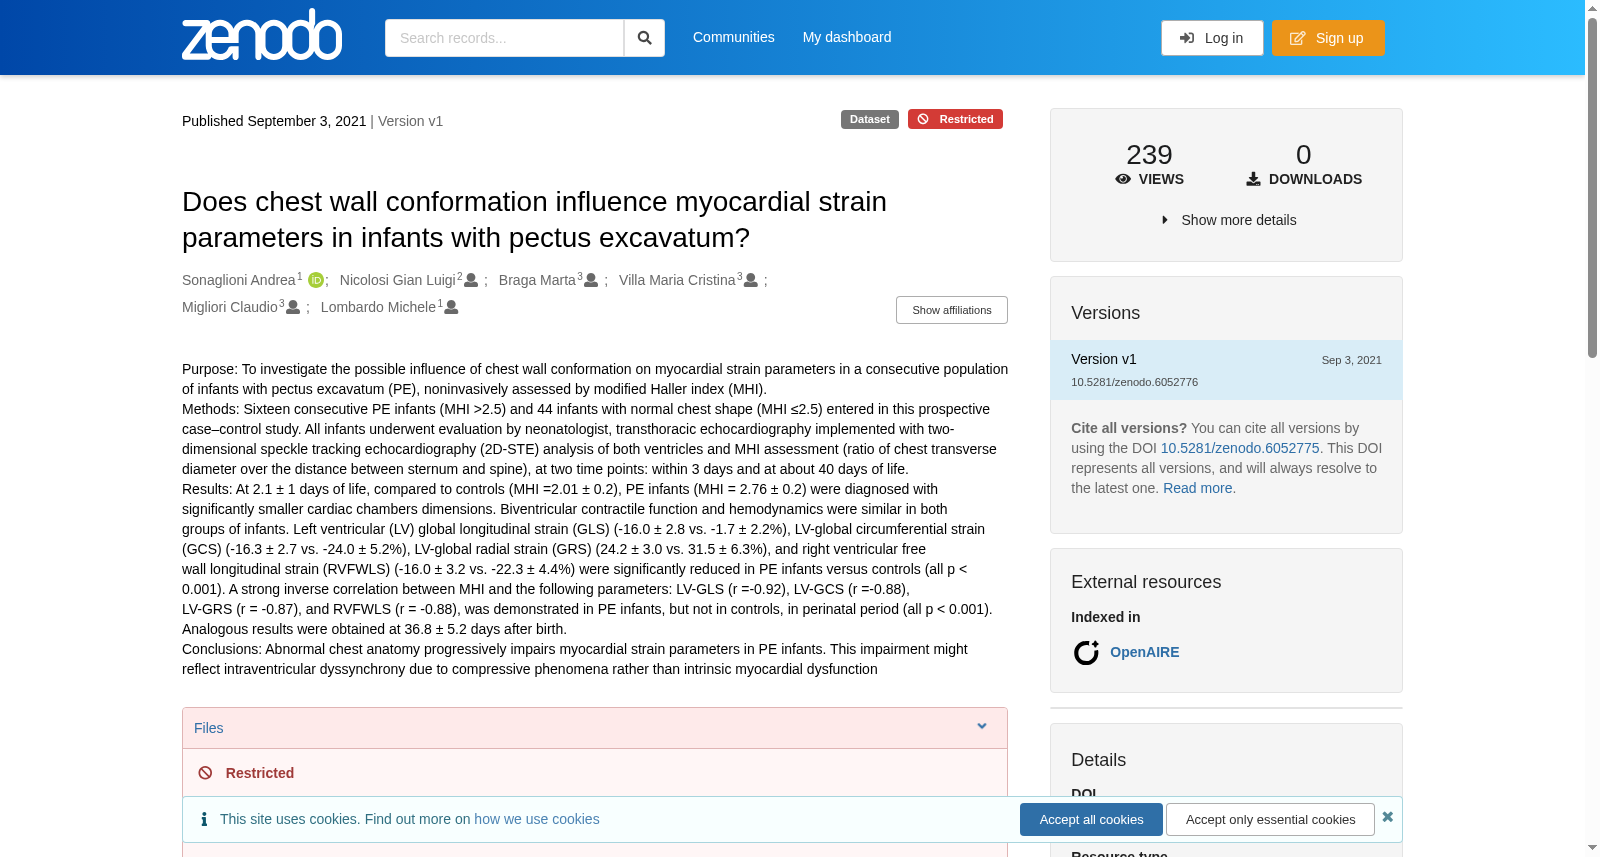
Task: Open My dashboard
Action: point(847,37)
